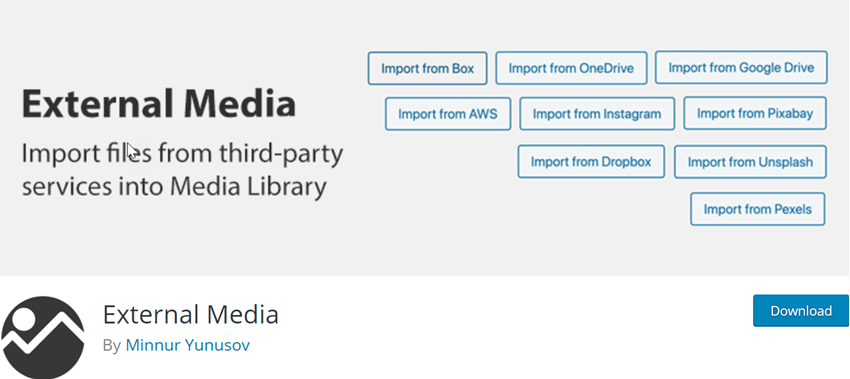Click the 'By' label before the author name
Image resolution: width=850 pixels, height=379 pixels.
[x=112, y=345]
